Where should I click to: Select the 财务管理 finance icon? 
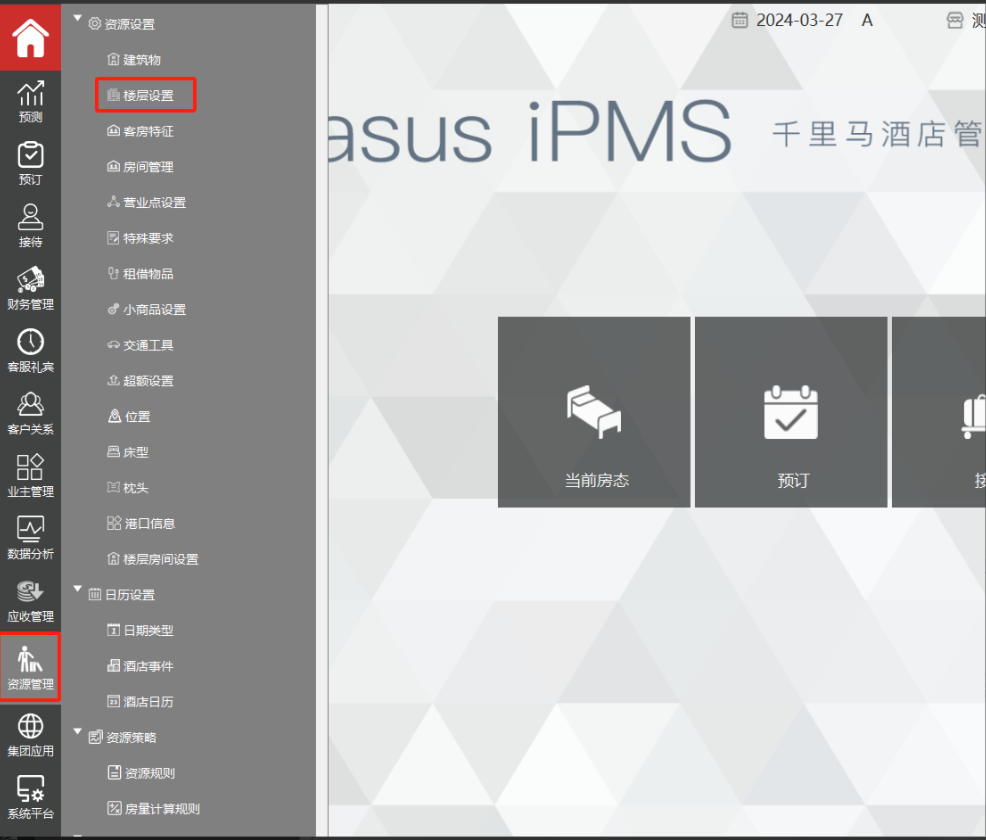(30, 288)
